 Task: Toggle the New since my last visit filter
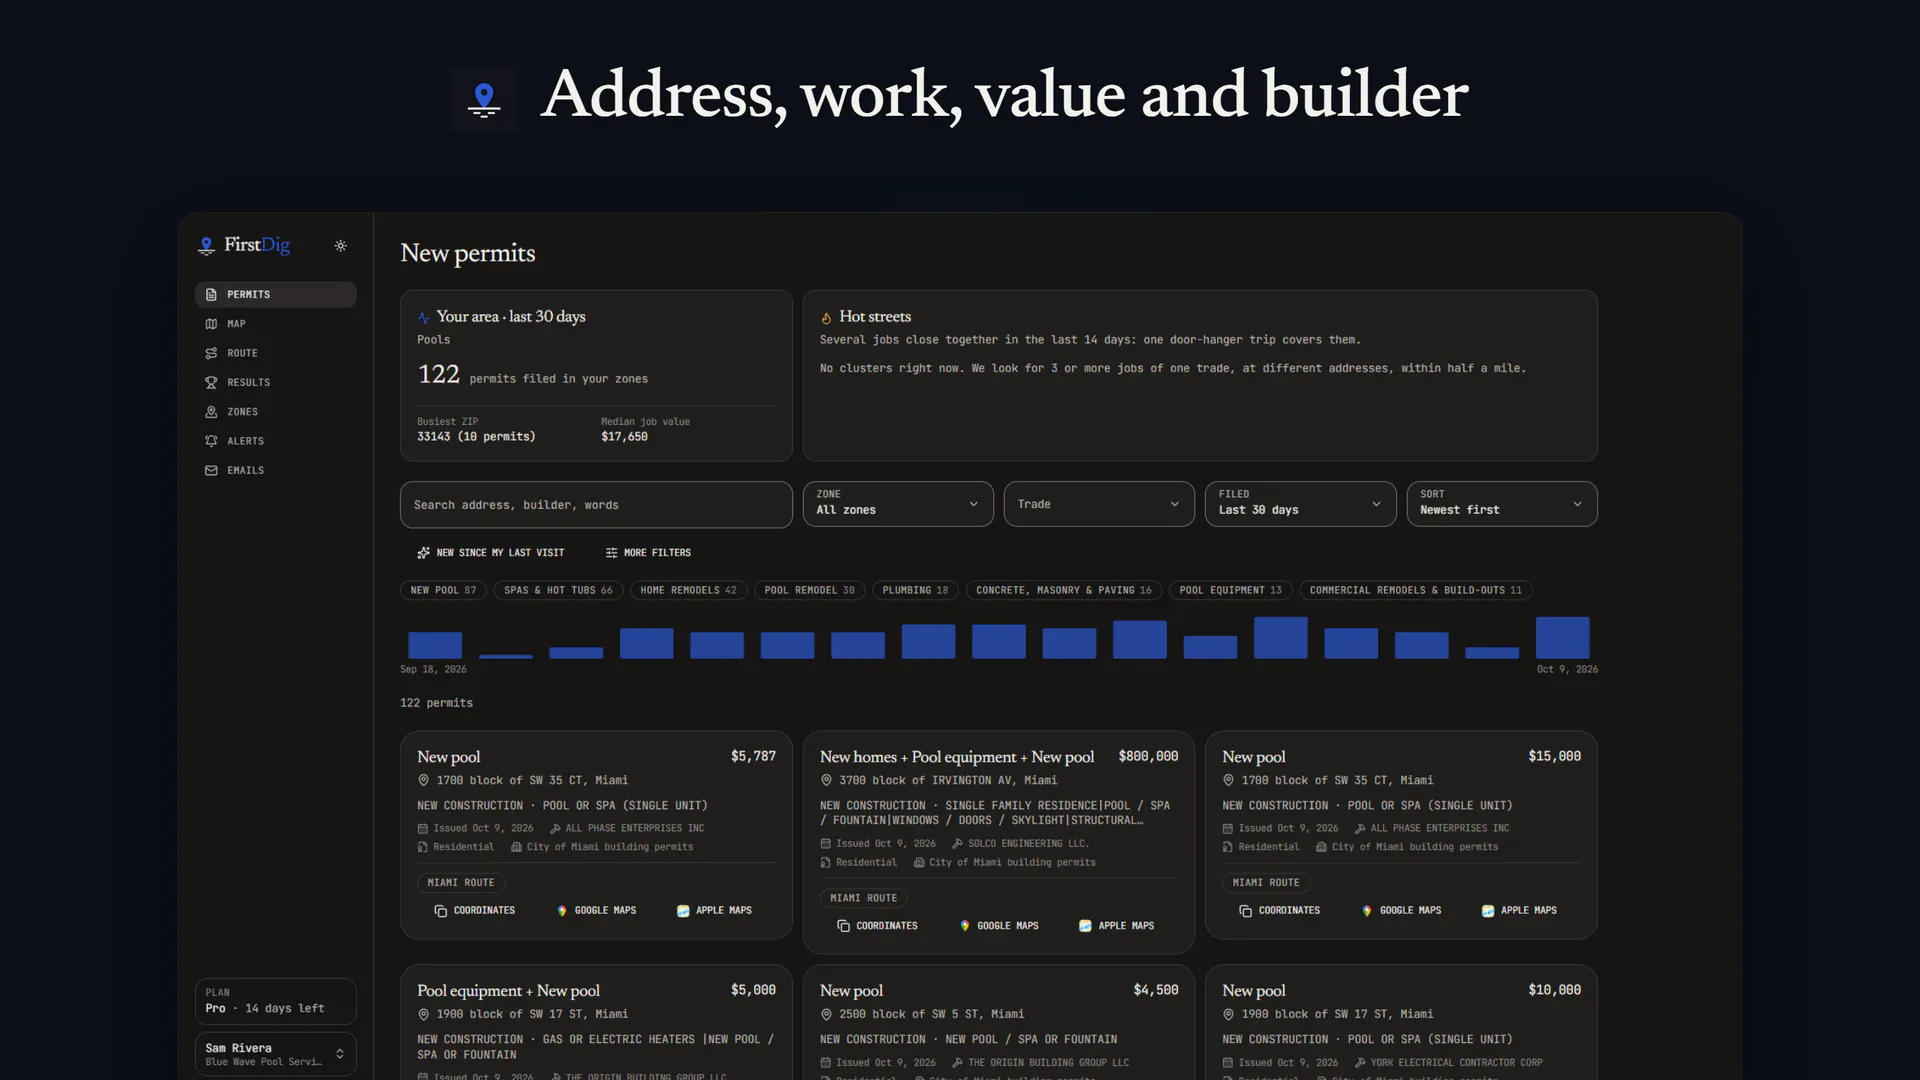point(491,553)
